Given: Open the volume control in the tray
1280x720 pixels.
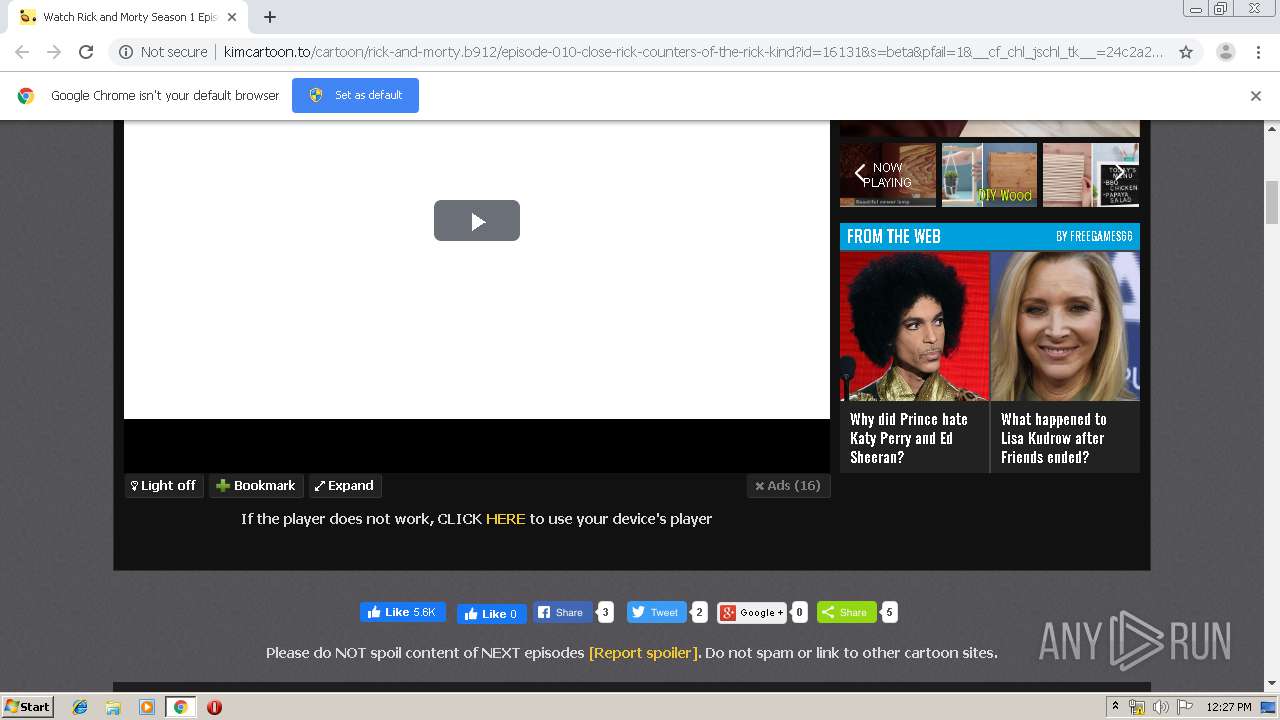Looking at the screenshot, I should (1160, 707).
